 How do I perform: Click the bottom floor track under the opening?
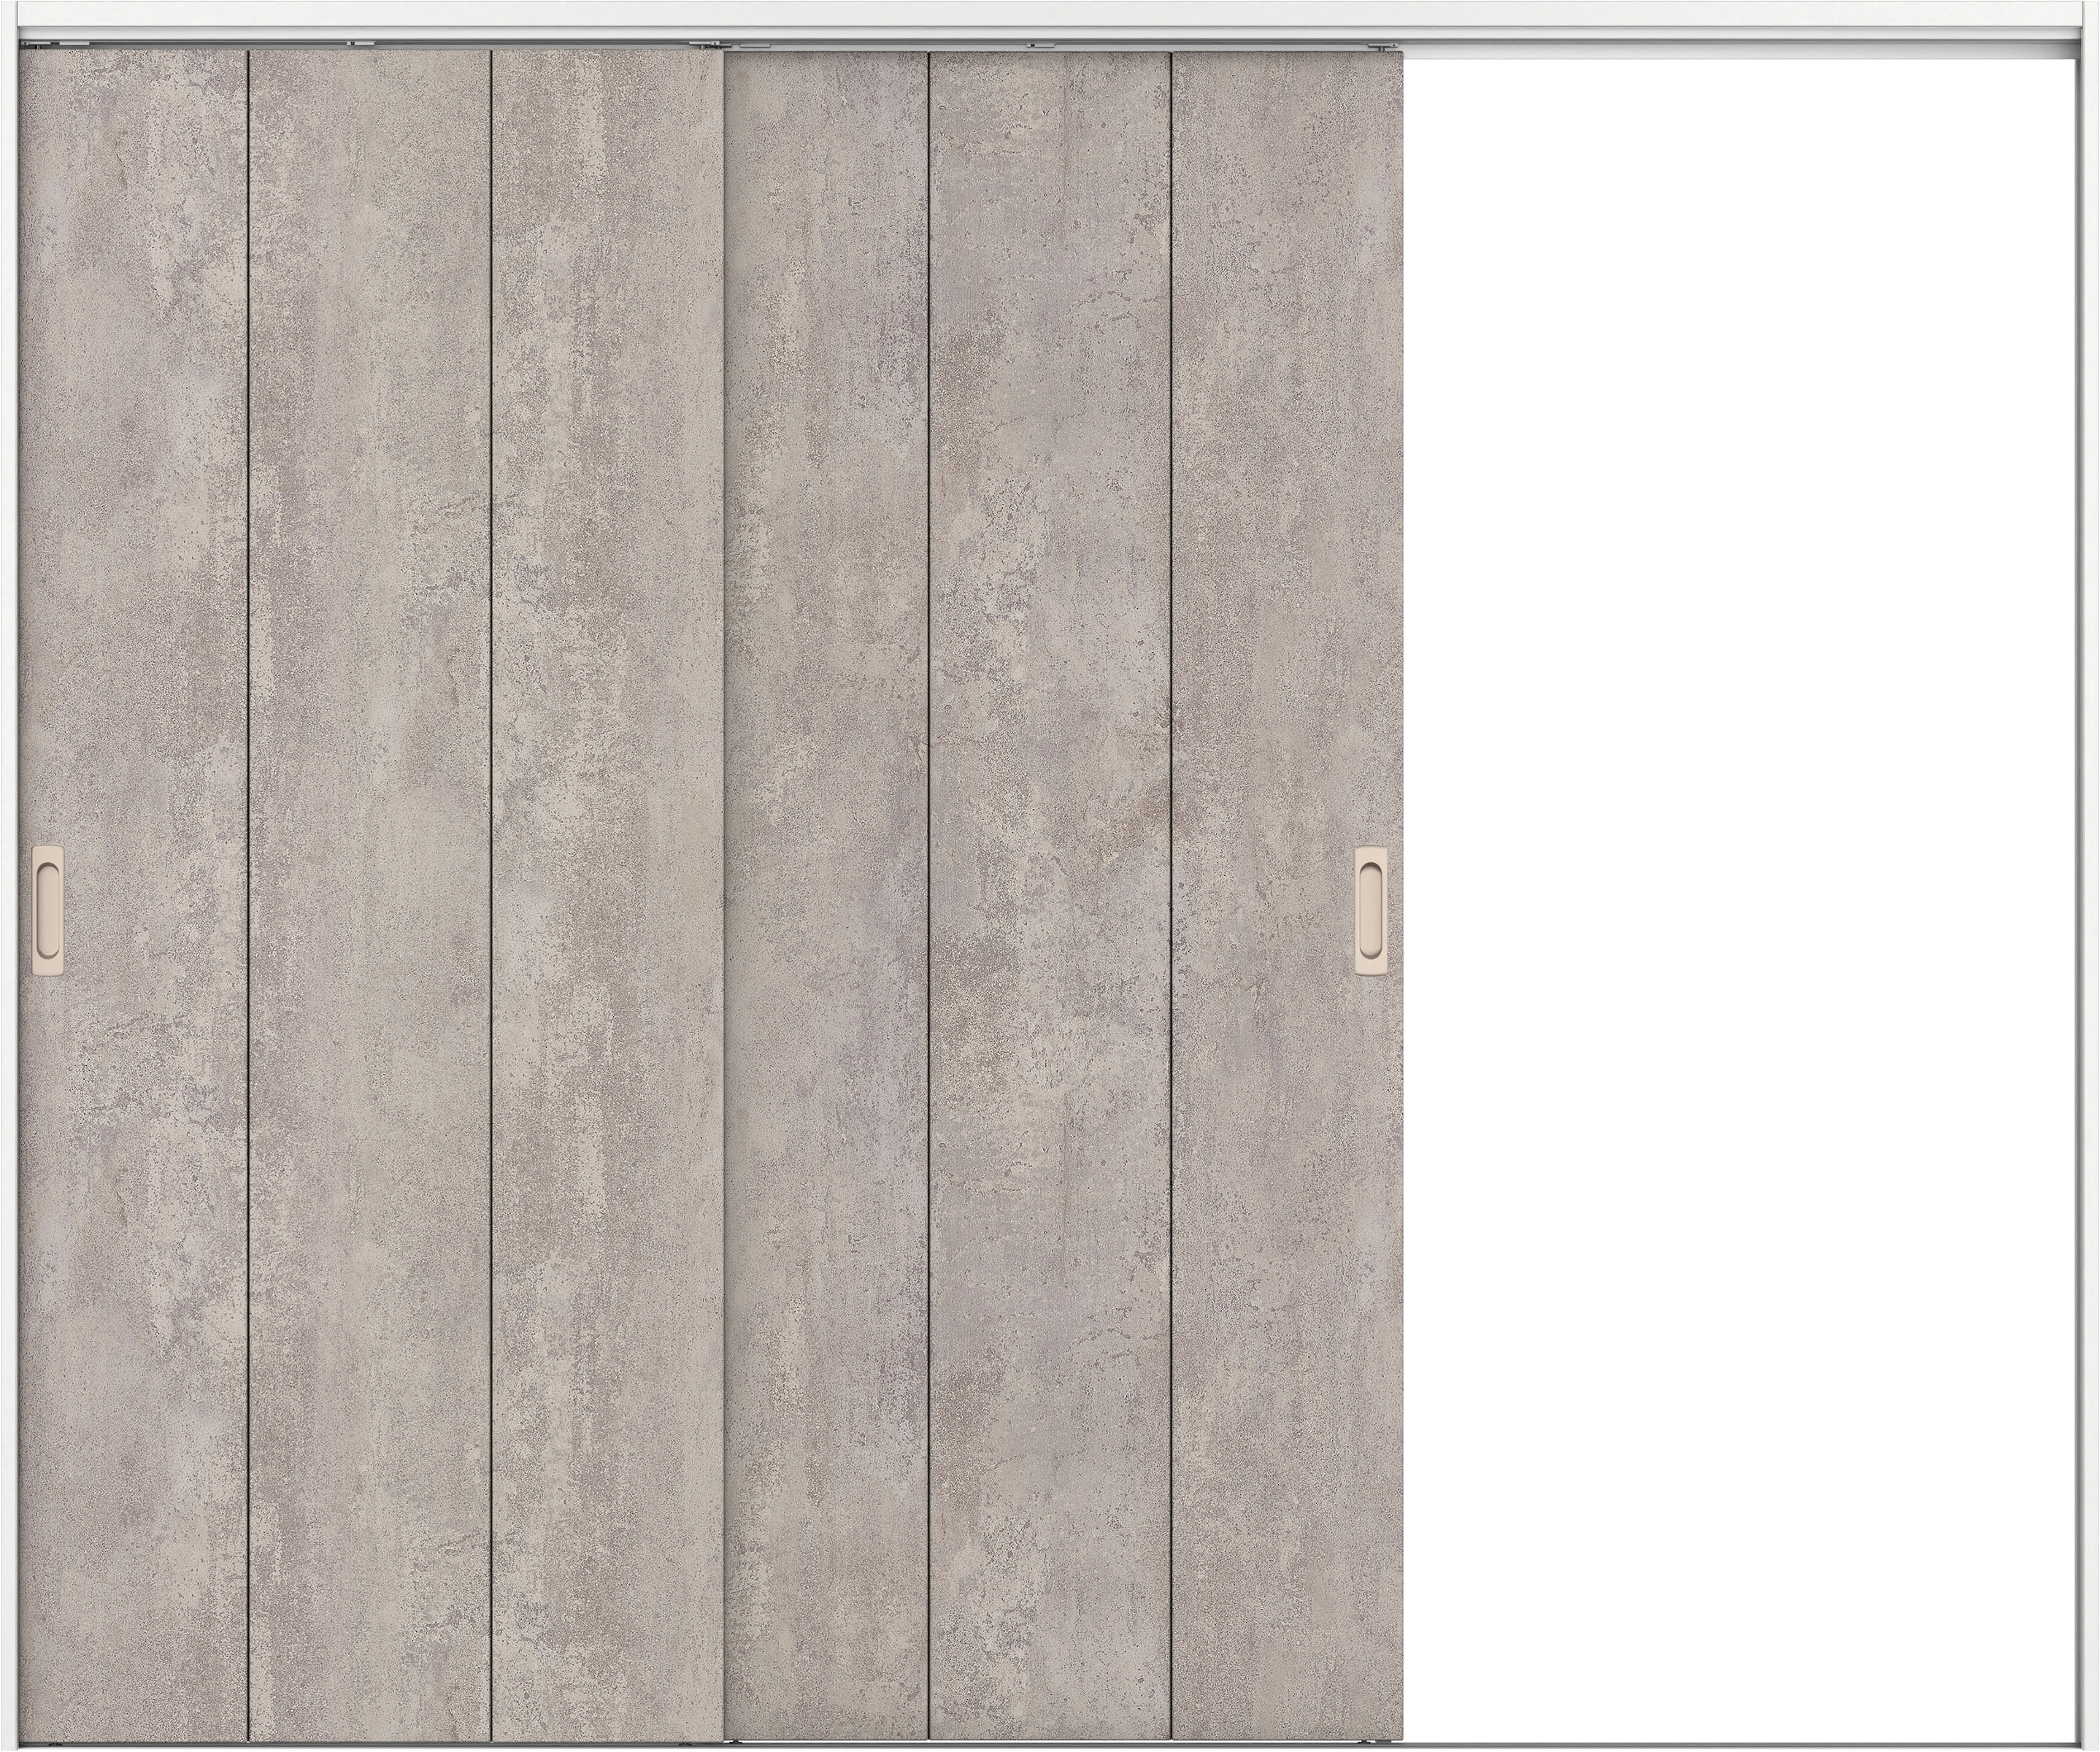pyautogui.click(x=1740, y=1744)
